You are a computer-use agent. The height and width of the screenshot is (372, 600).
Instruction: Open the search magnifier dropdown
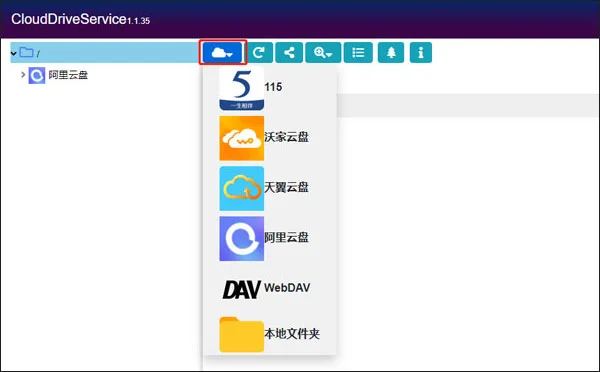pos(323,52)
